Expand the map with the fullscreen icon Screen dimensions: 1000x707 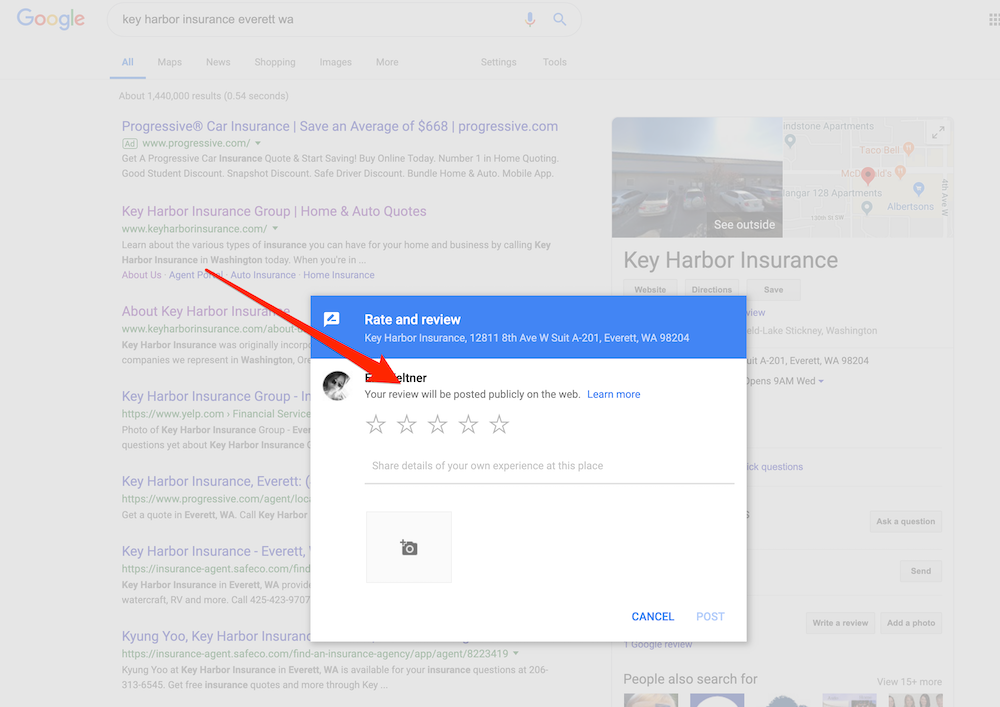coord(938,133)
